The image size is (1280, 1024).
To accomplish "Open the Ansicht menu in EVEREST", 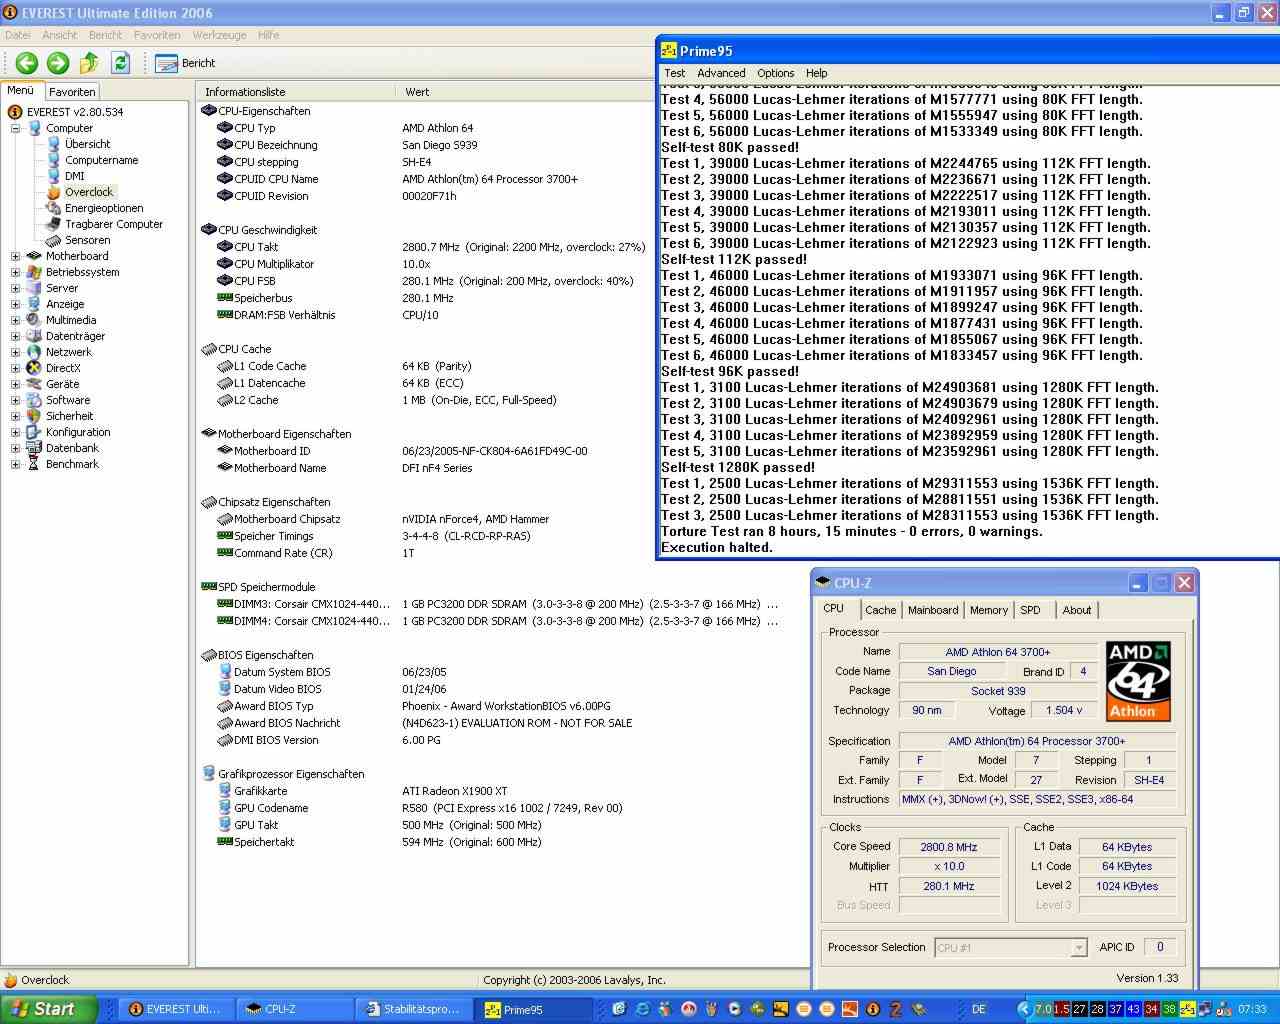I will pos(60,35).
